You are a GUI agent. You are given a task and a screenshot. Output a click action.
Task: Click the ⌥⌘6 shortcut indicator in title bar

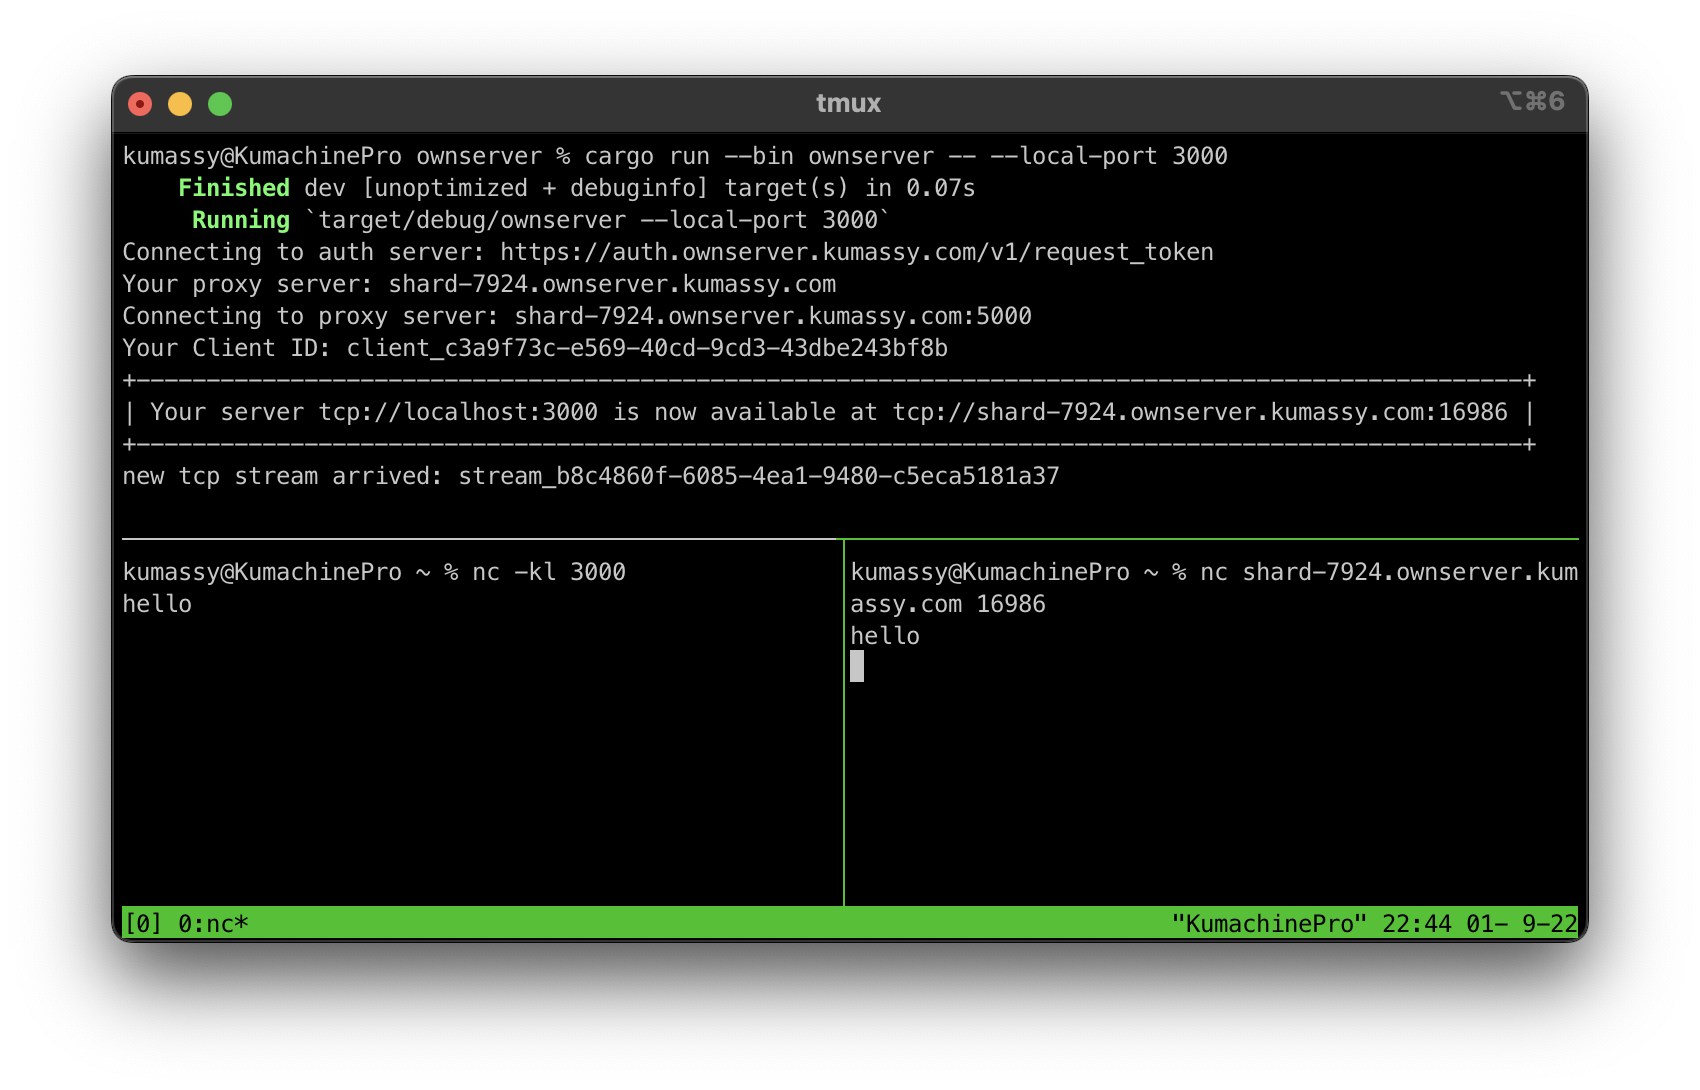pyautogui.click(x=1532, y=101)
